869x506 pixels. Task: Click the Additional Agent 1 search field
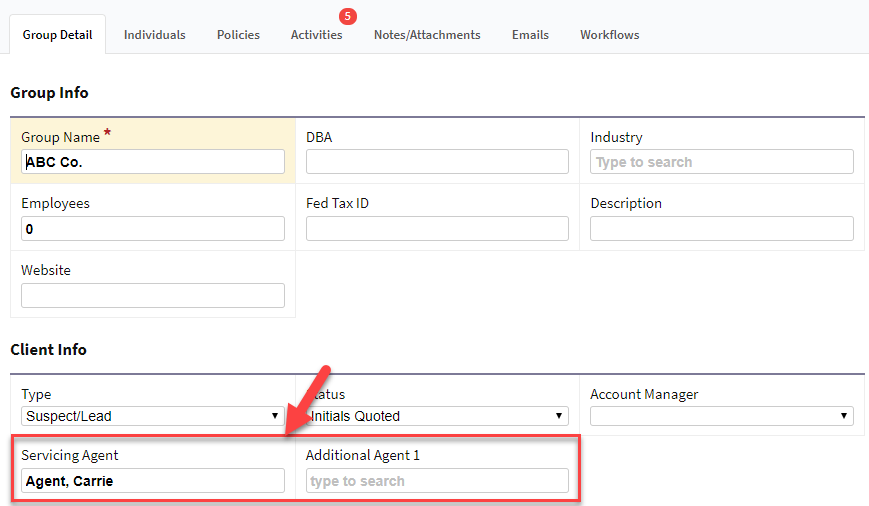pyautogui.click(x=437, y=481)
